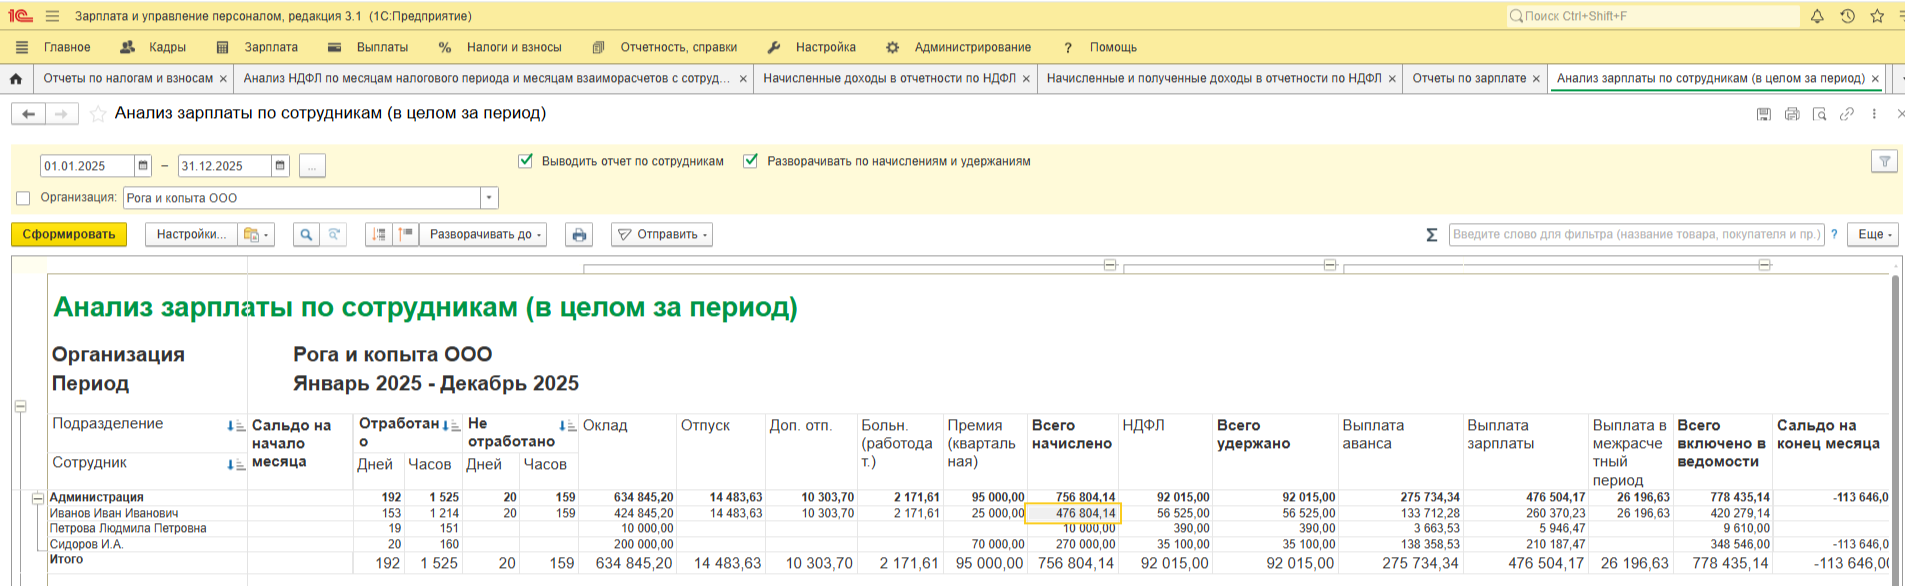Click the funnel filter settings icon
The image size is (1905, 586).
point(1884,161)
